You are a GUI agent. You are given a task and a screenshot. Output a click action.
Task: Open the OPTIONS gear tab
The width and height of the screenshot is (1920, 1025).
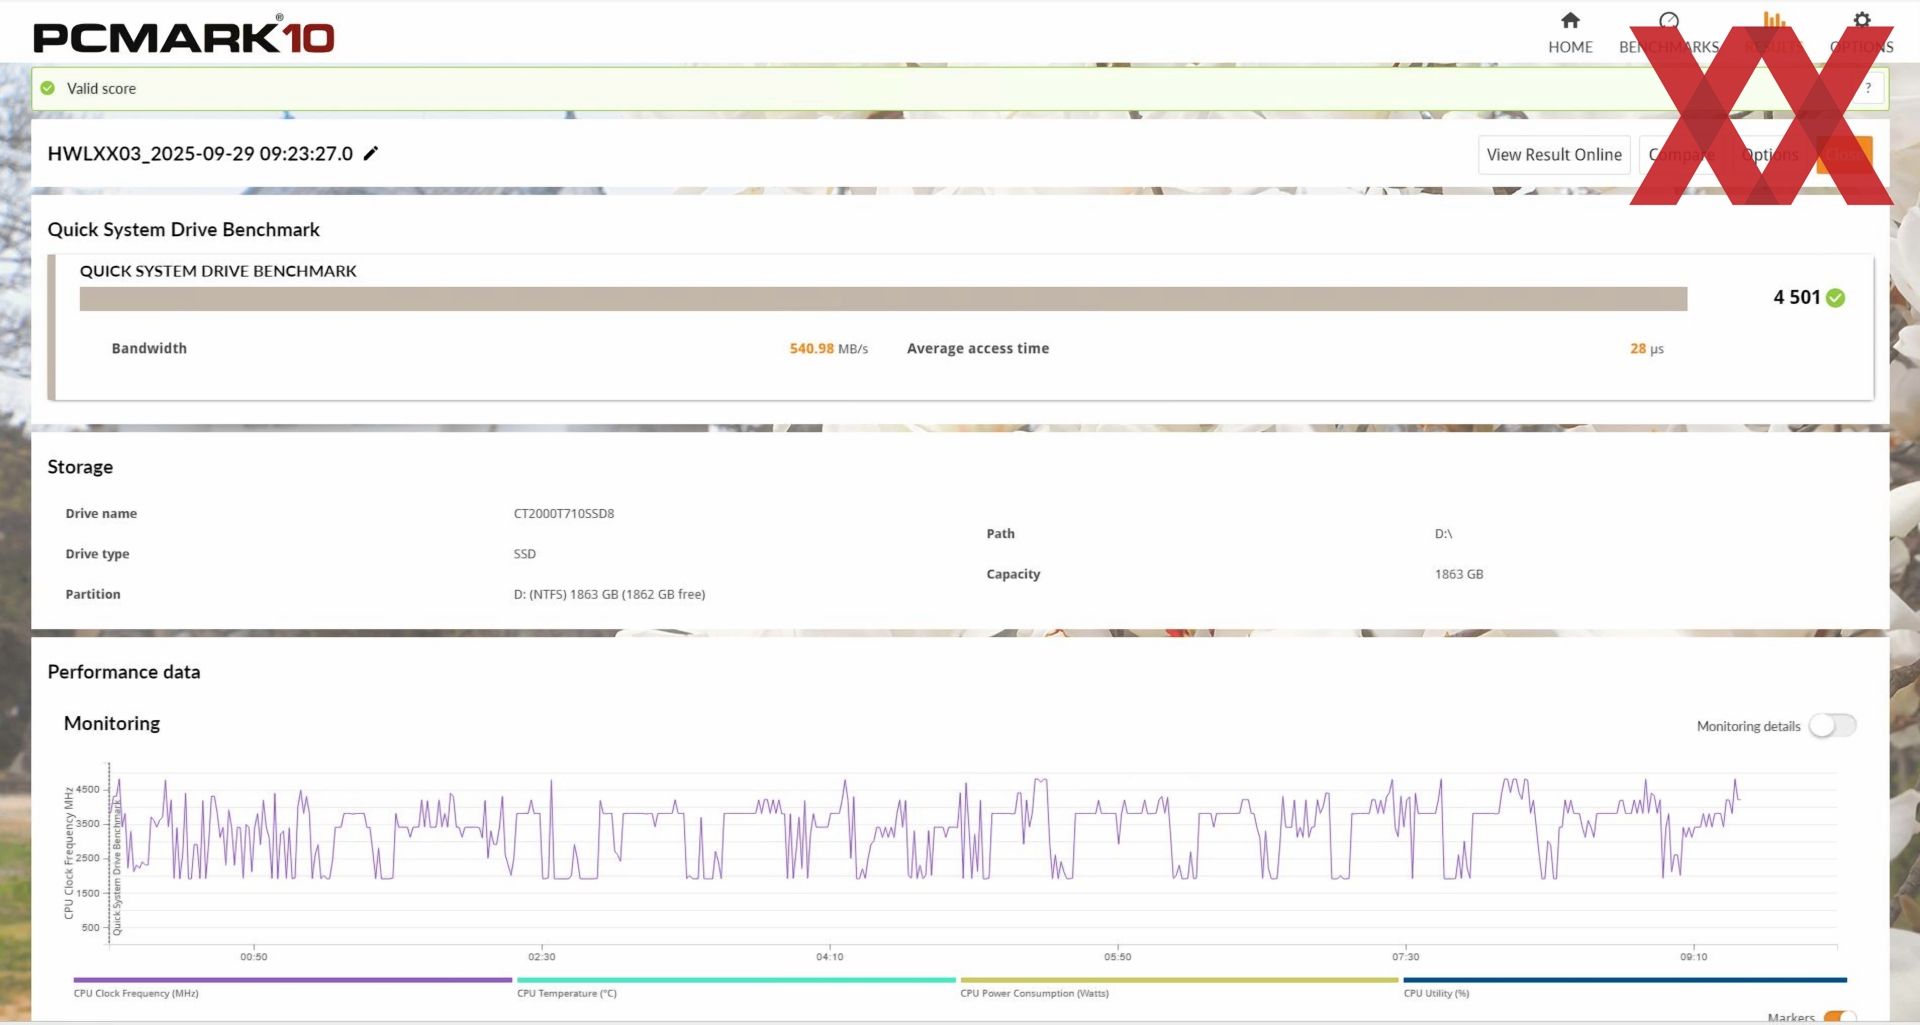[x=1861, y=33]
